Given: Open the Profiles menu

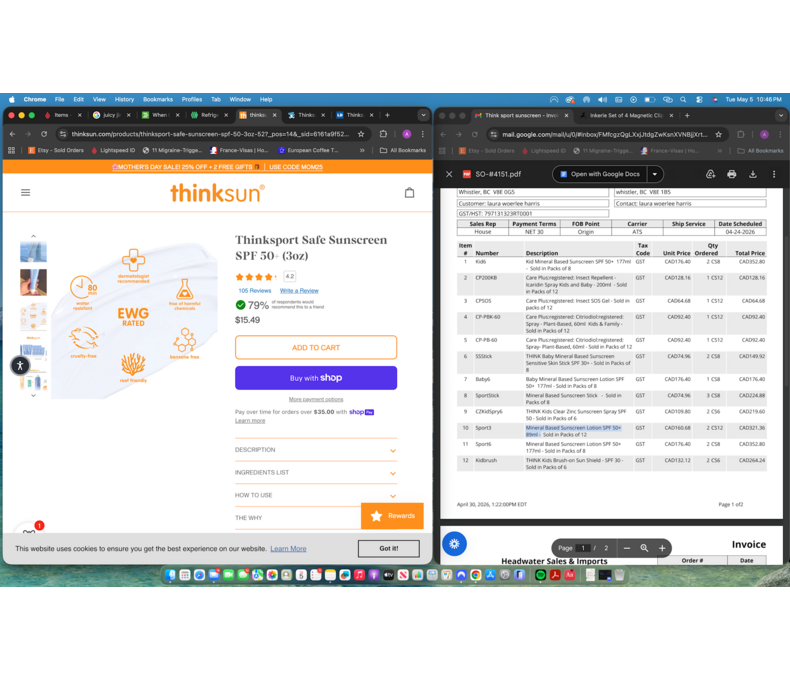Looking at the screenshot, I should [x=191, y=100].
